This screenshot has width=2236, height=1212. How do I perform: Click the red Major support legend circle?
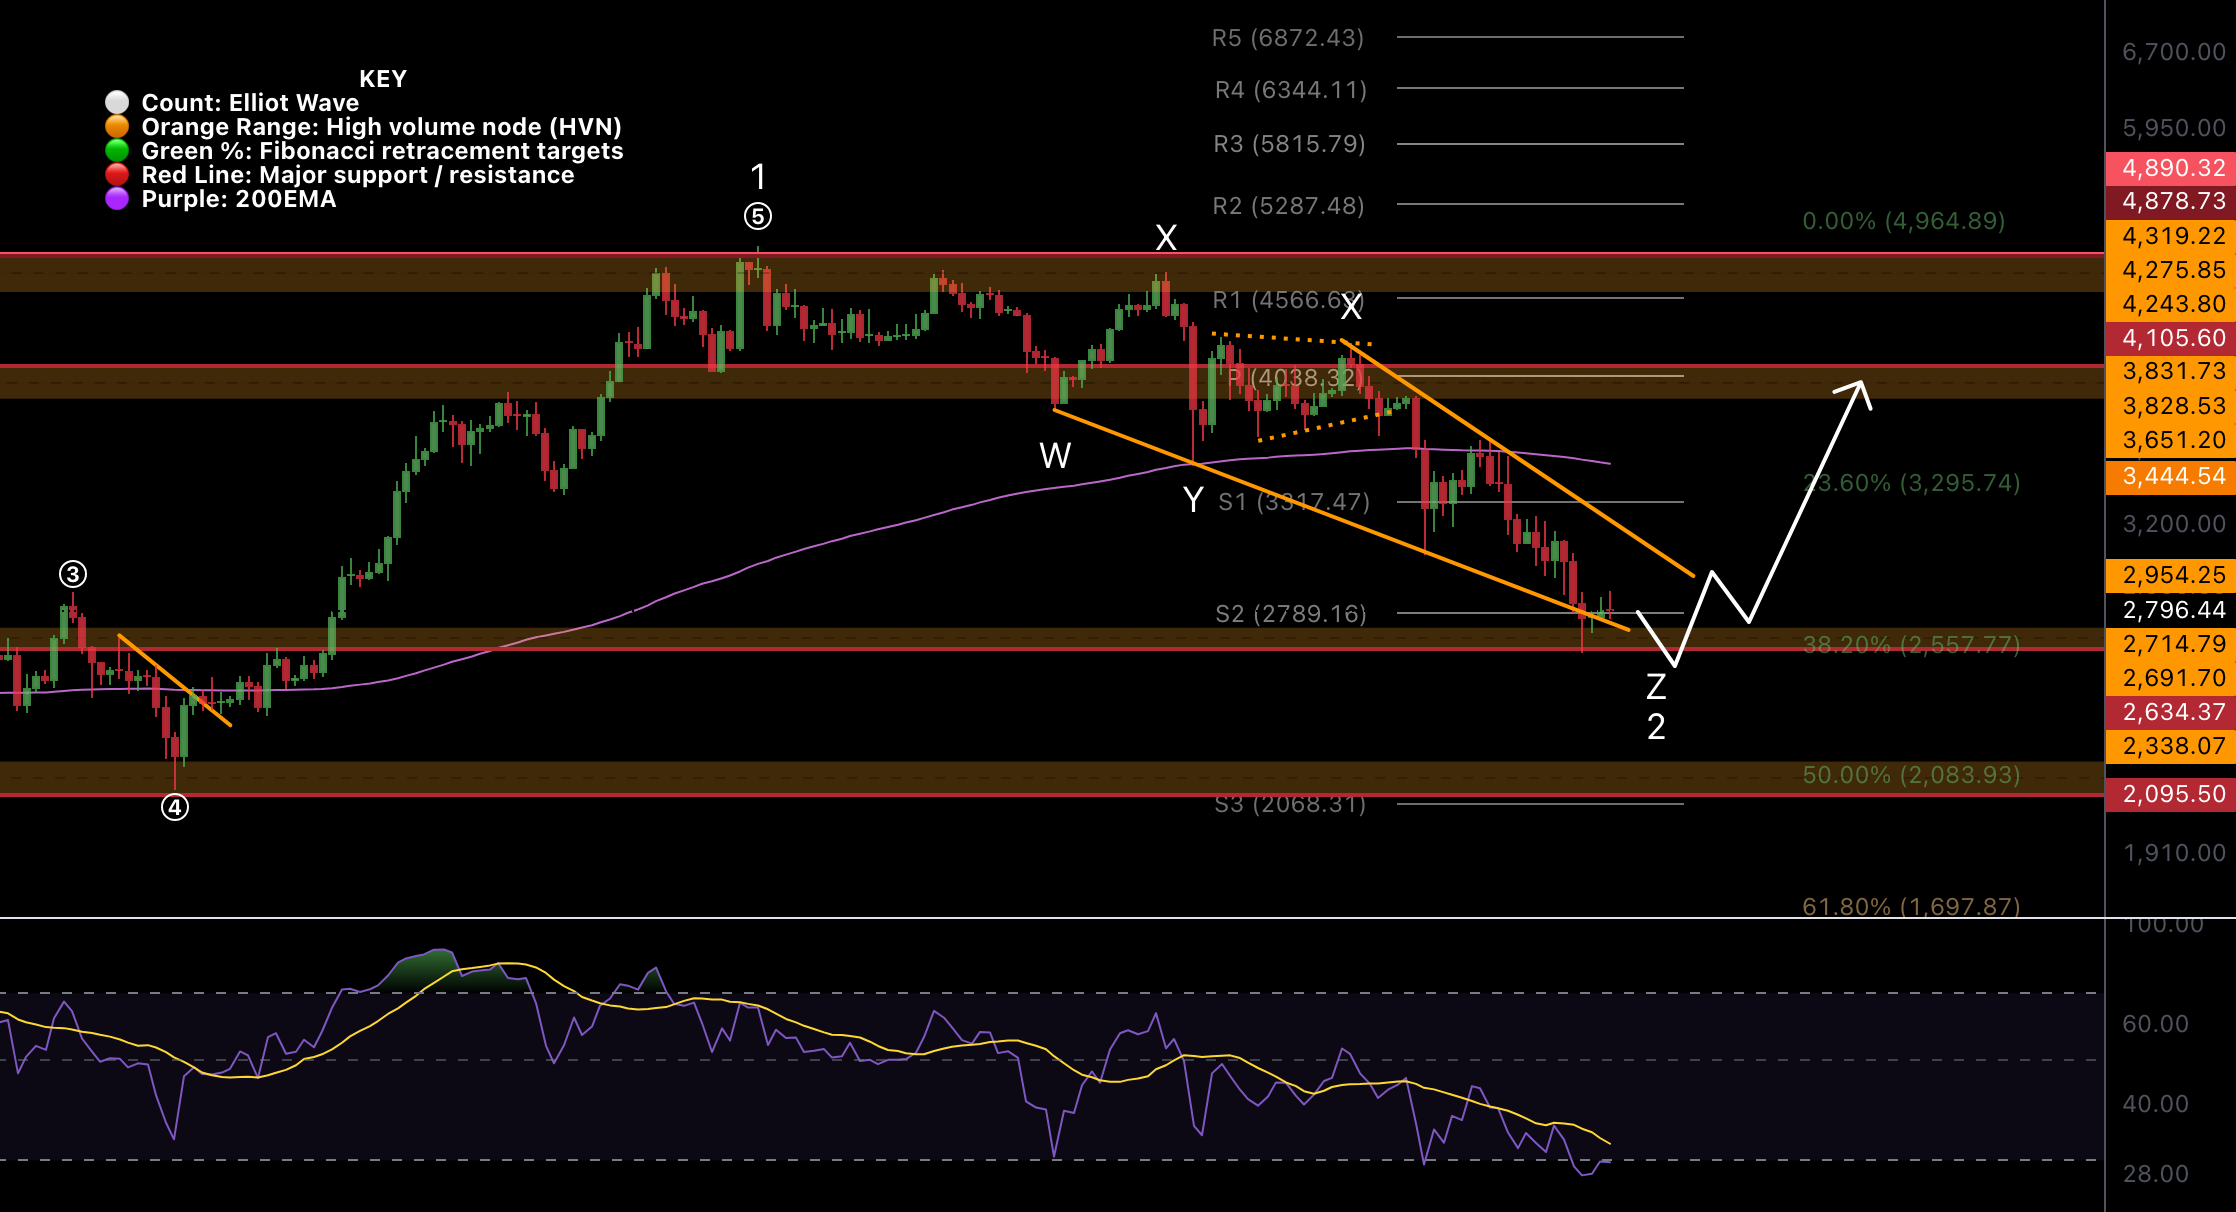(117, 174)
